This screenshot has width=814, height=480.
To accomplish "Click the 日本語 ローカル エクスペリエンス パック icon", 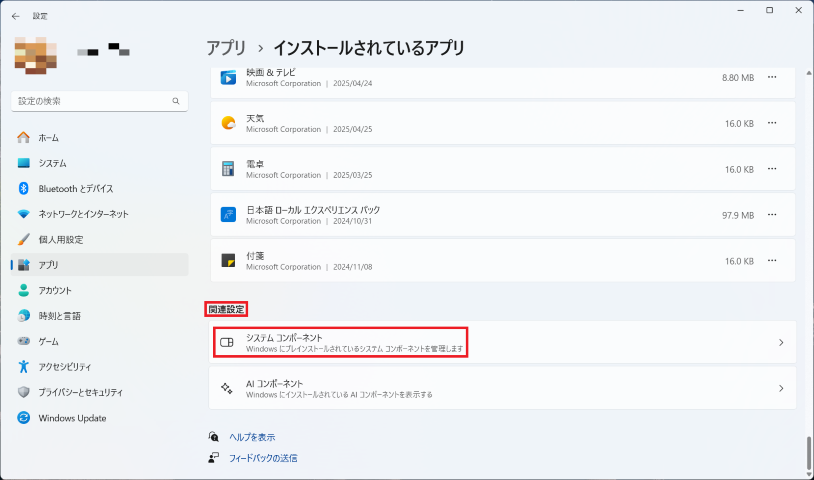I will [228, 215].
